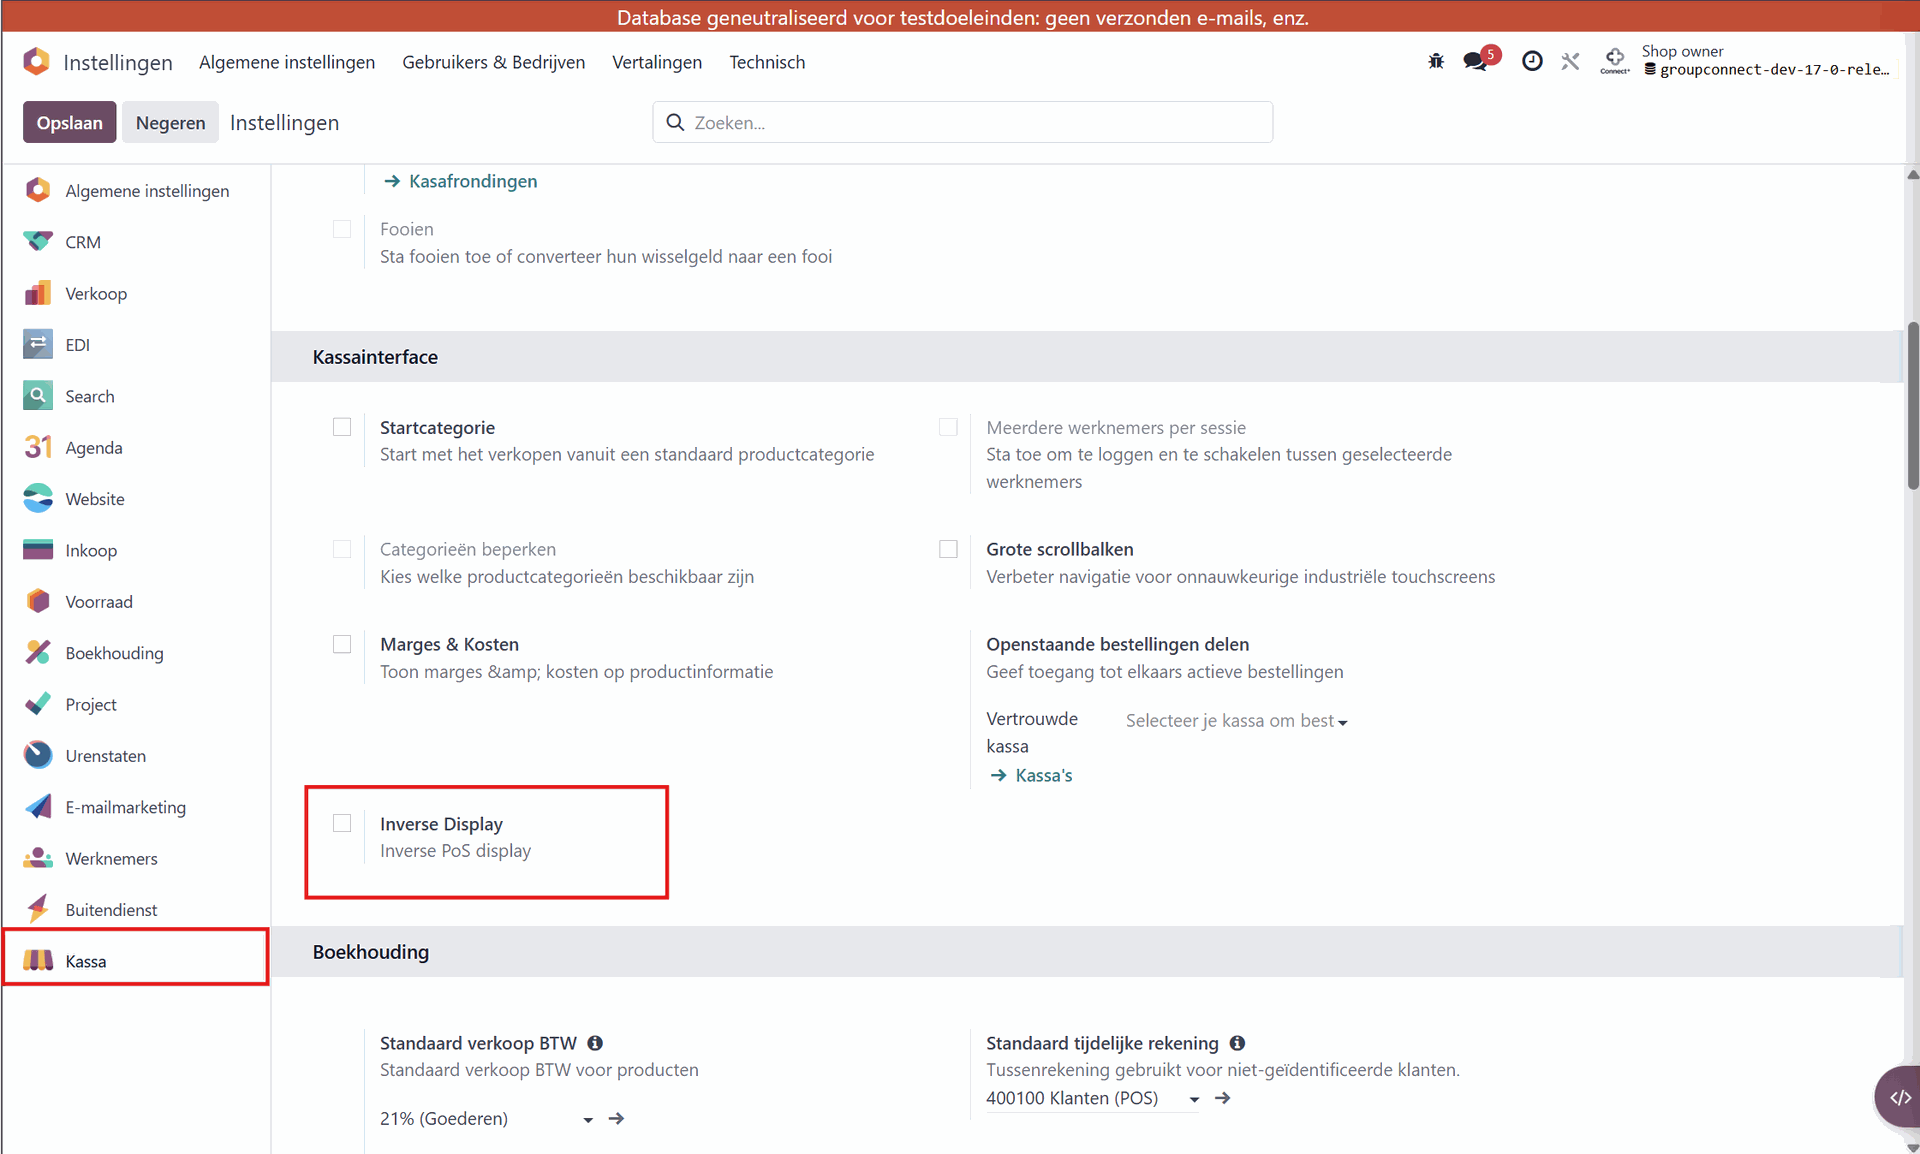This screenshot has width=1920, height=1154.
Task: Open the Urenstaten sidebar section
Action: tap(105, 756)
